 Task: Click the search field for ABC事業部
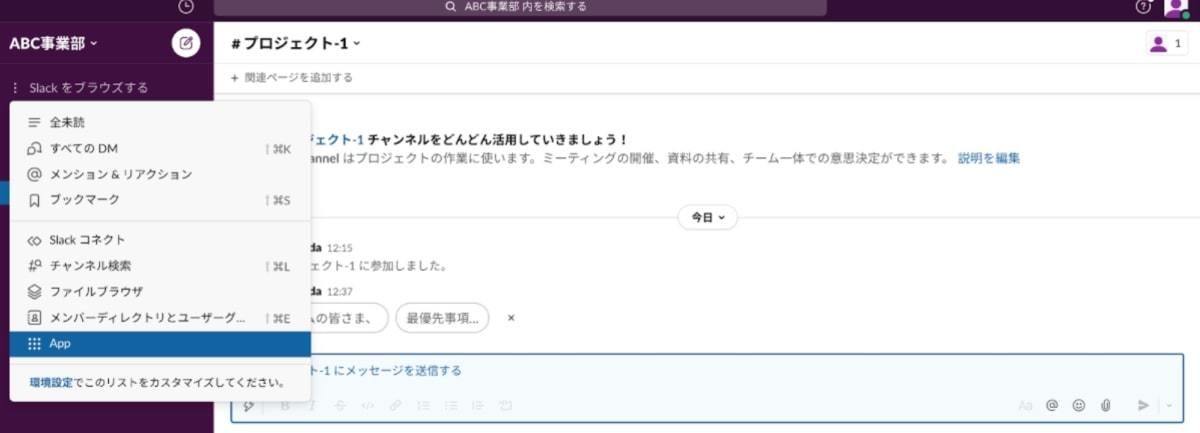pyautogui.click(x=520, y=7)
